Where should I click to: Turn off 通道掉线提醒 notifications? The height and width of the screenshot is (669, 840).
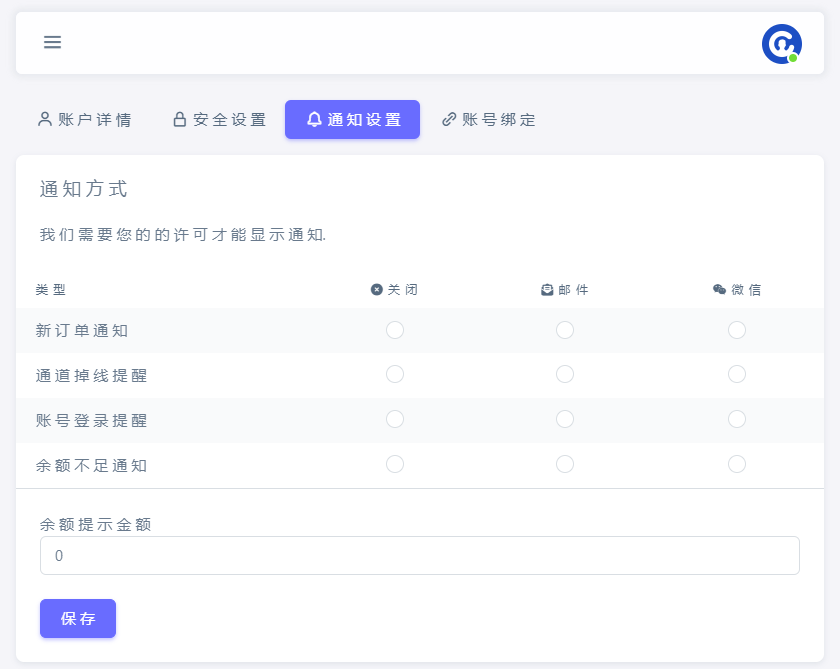tap(395, 374)
